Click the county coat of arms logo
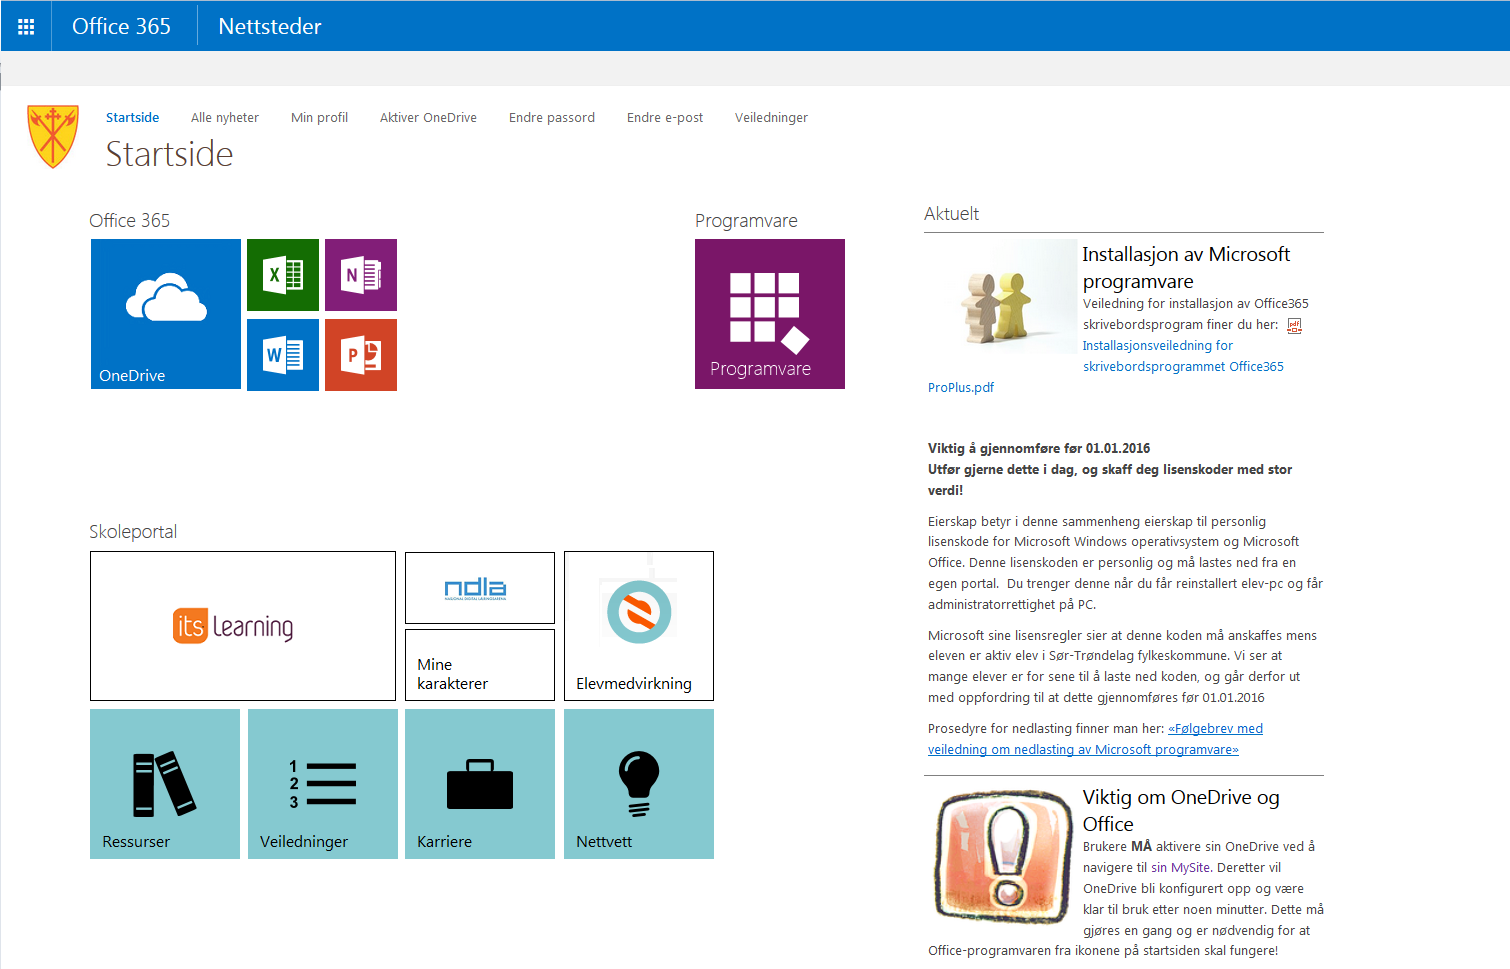 click(53, 137)
